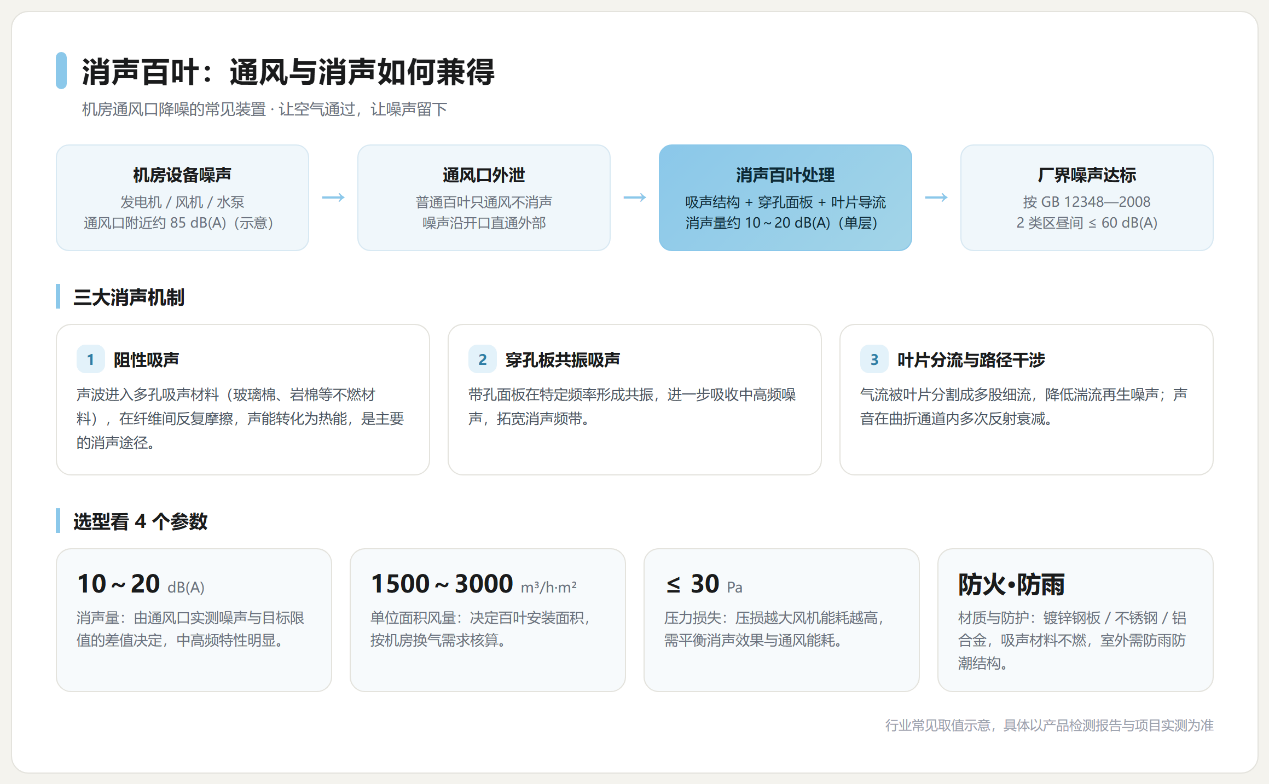The image size is (1269, 784).
Task: Select the 防火•防雨 material card
Action: (x=1076, y=620)
